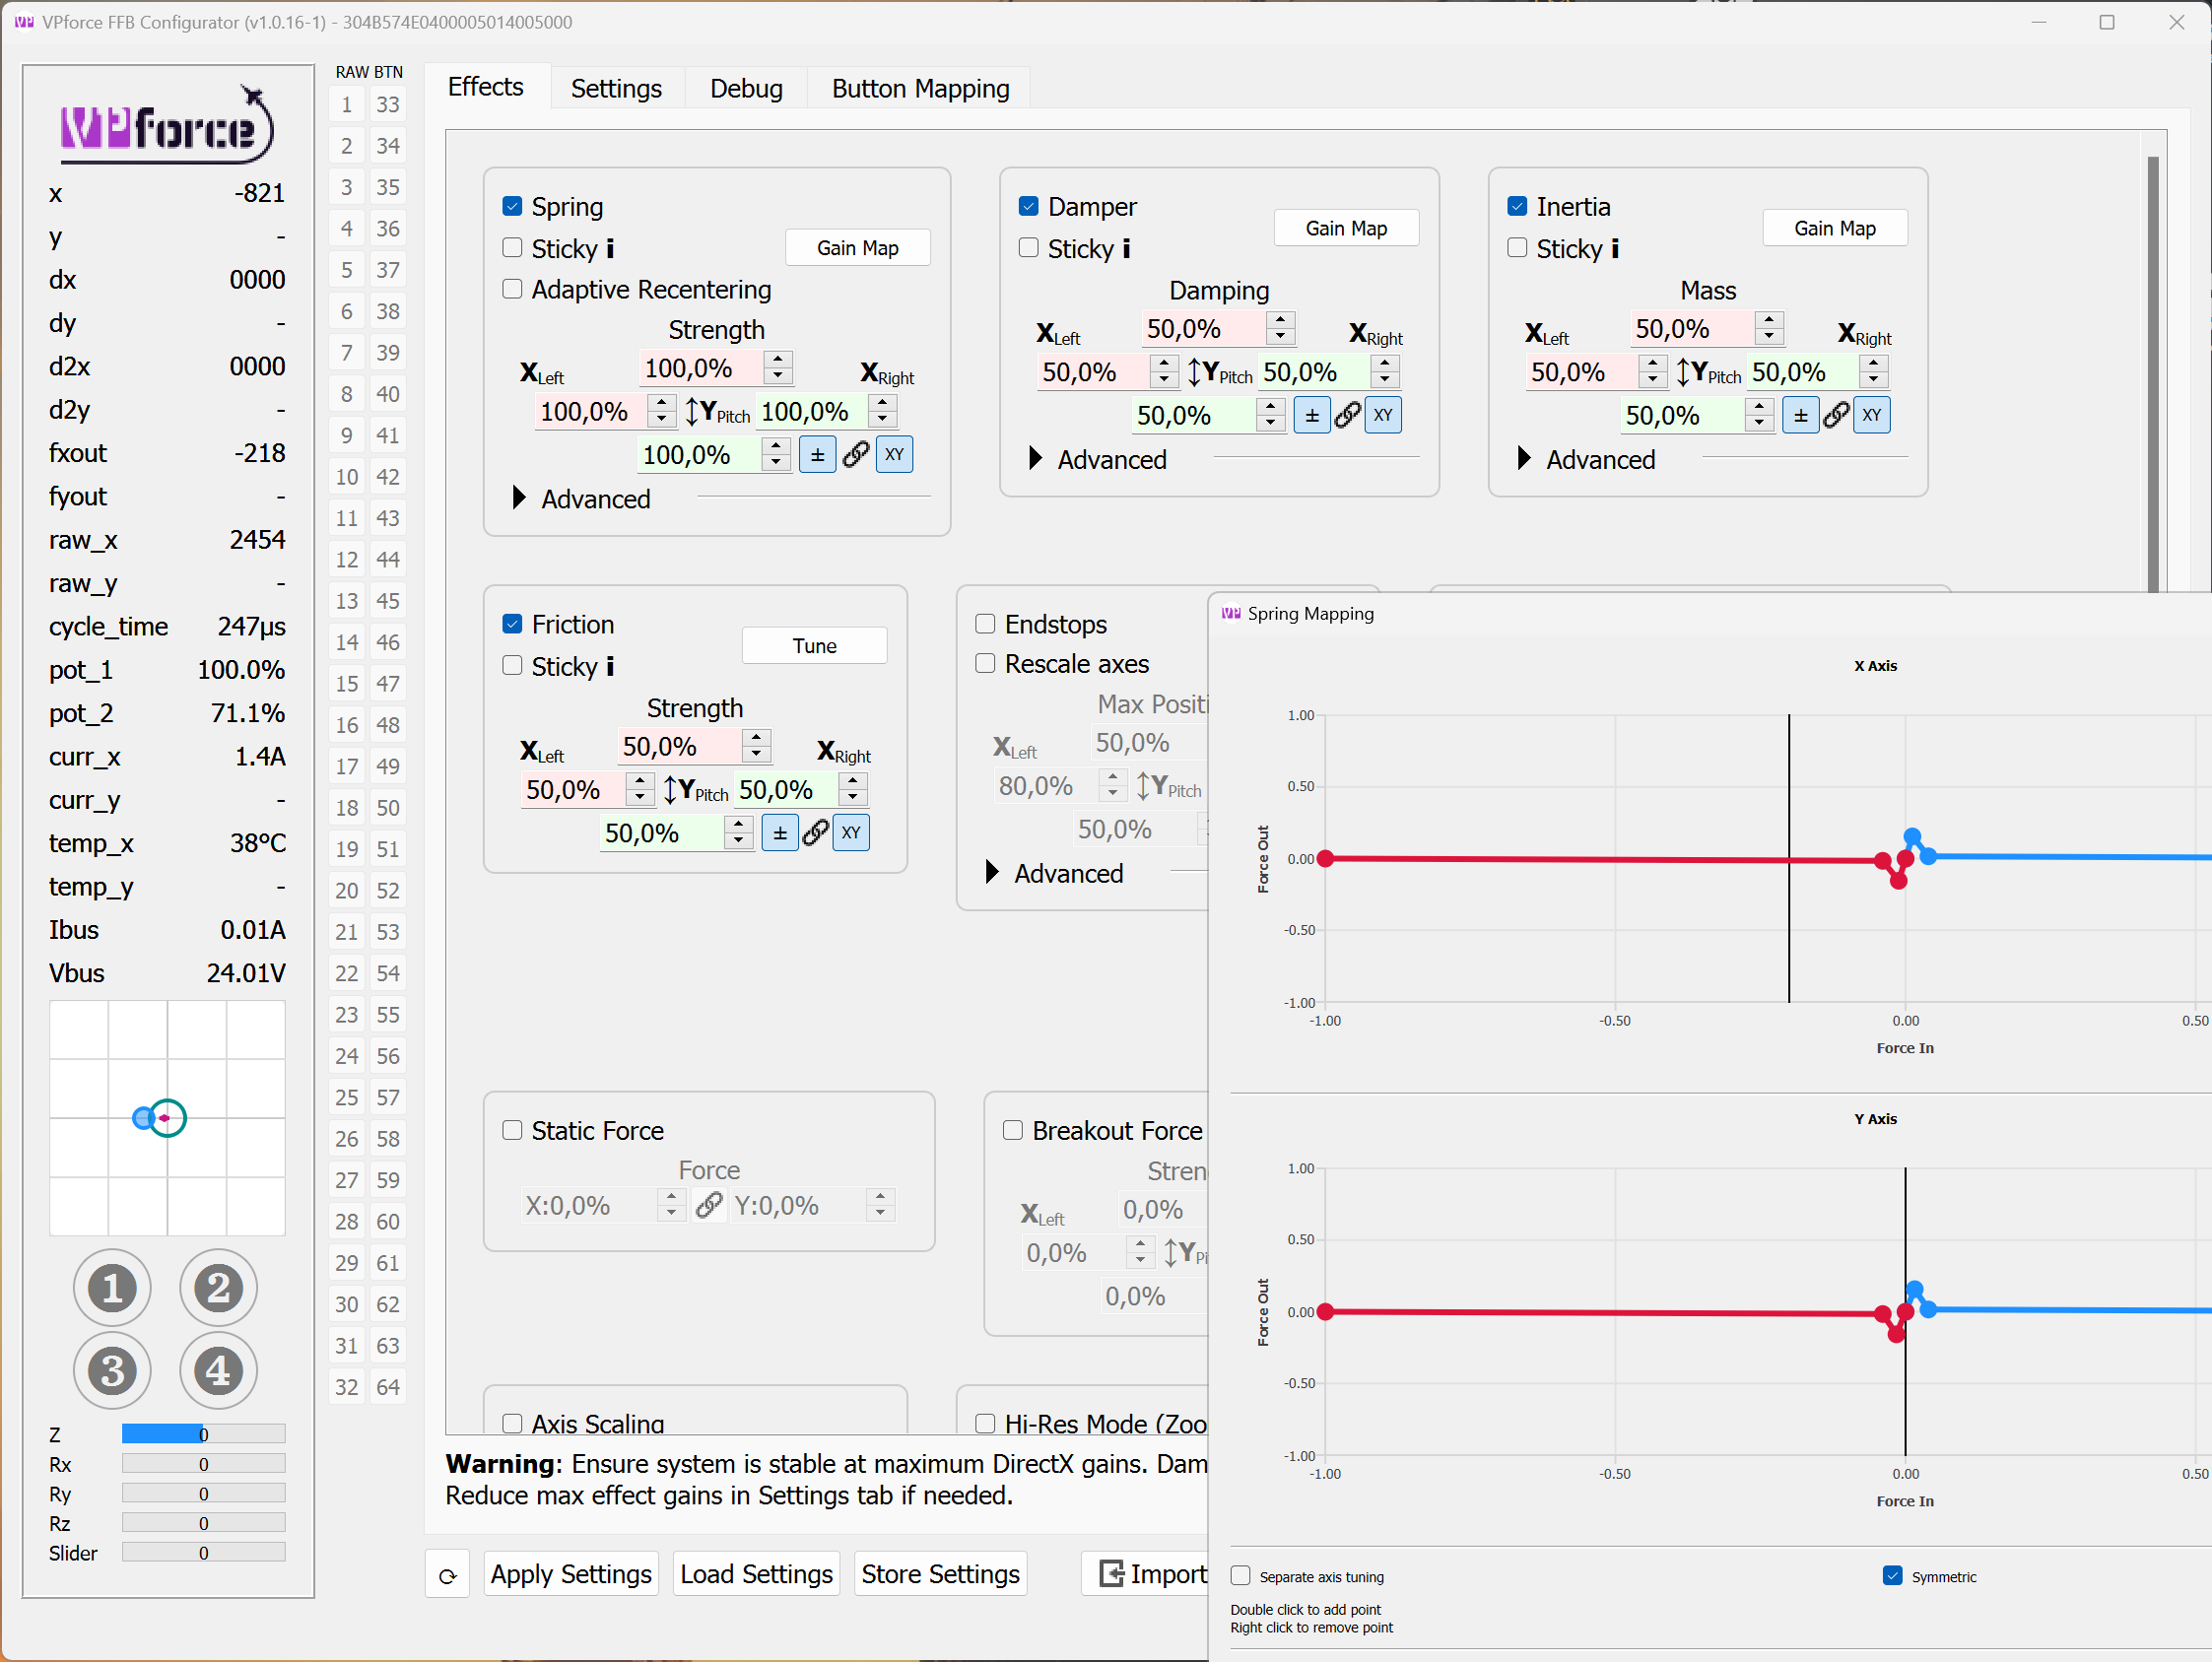
Task: Click Spring XY mode button
Action: (894, 454)
